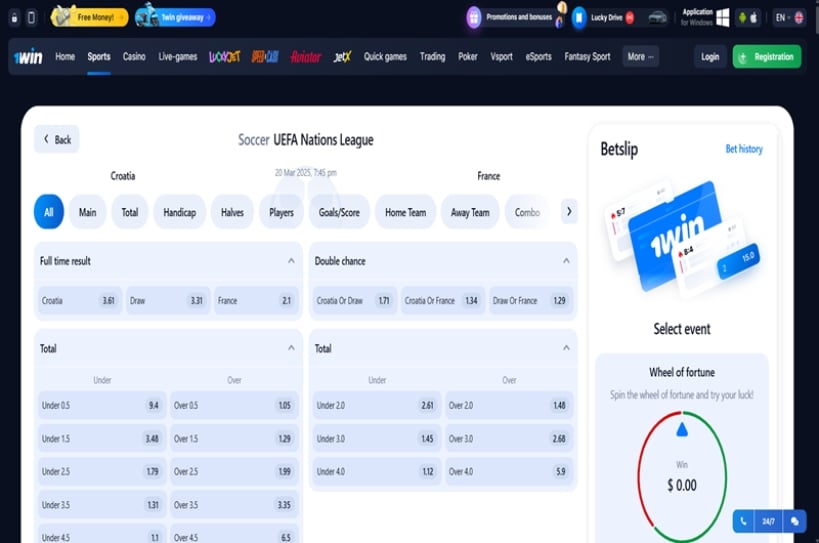Pick Under 2.0 total

(x=377, y=405)
